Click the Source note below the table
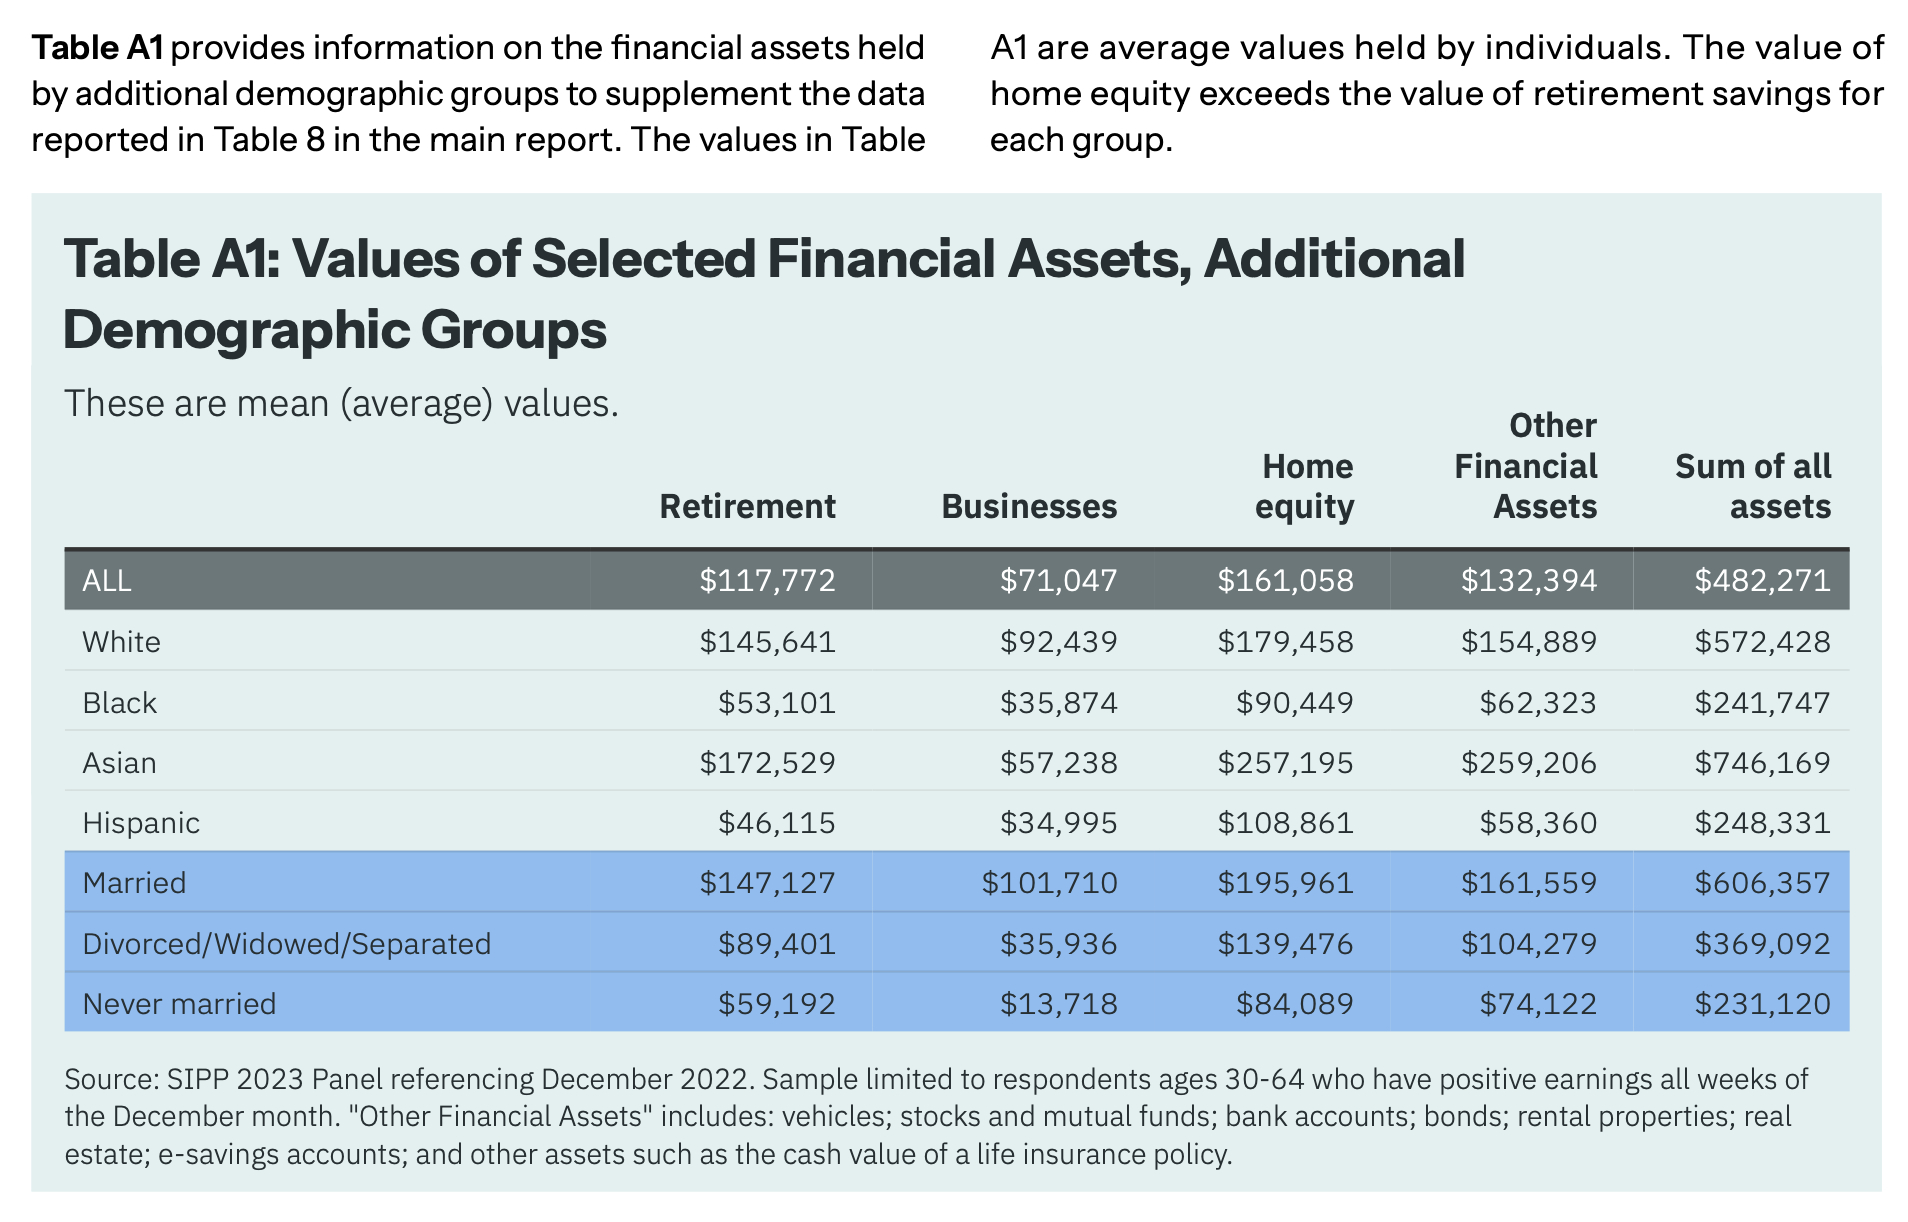1908x1222 pixels. pos(936,1116)
